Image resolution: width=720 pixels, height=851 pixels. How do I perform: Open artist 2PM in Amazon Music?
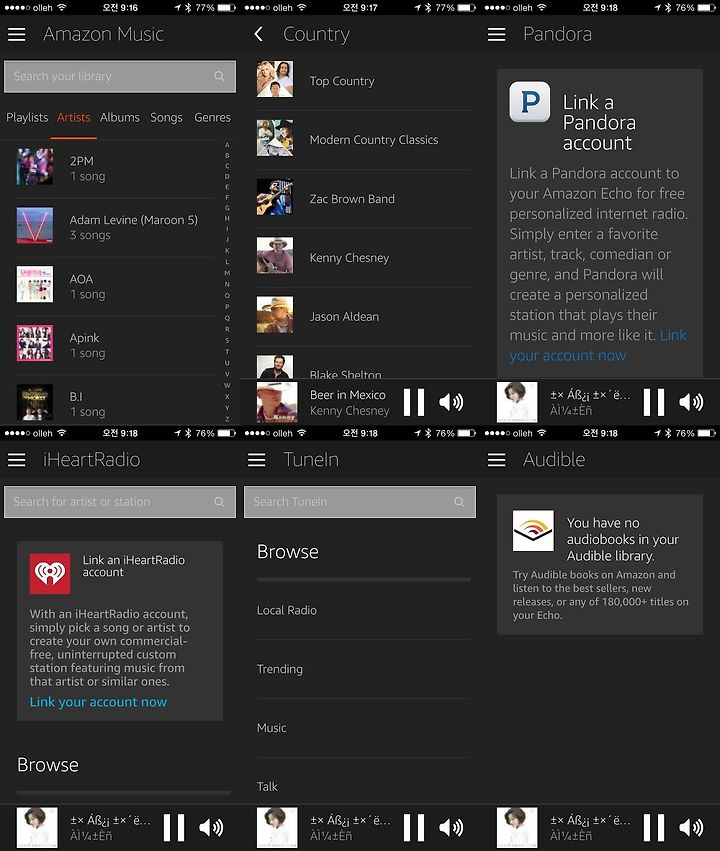click(117, 168)
